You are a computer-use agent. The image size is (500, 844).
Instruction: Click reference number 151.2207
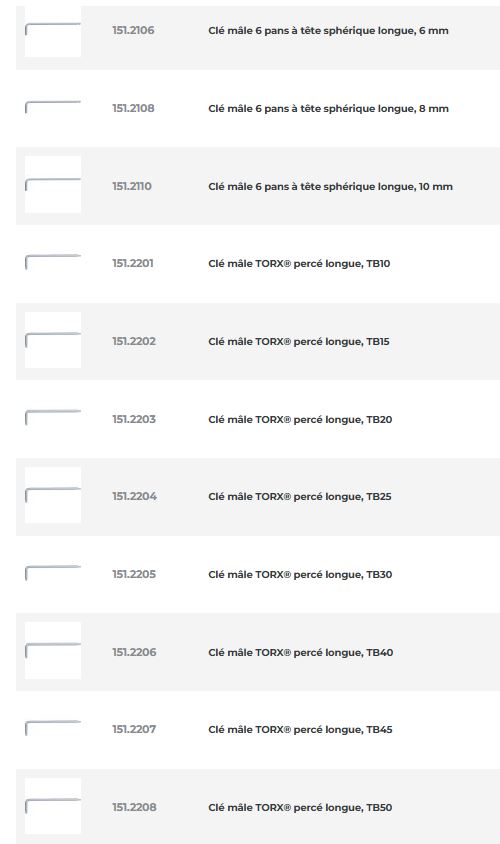click(x=133, y=729)
